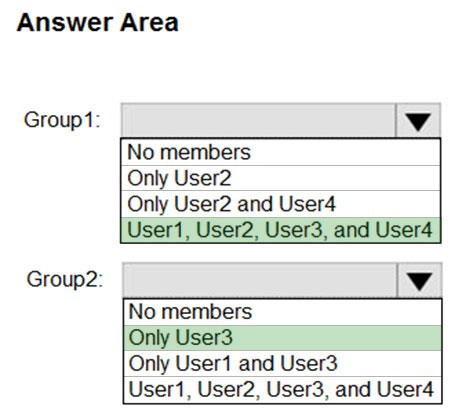Select the green highlighted Group2 answer
Viewport: 462px width, 420px height.
(x=282, y=338)
